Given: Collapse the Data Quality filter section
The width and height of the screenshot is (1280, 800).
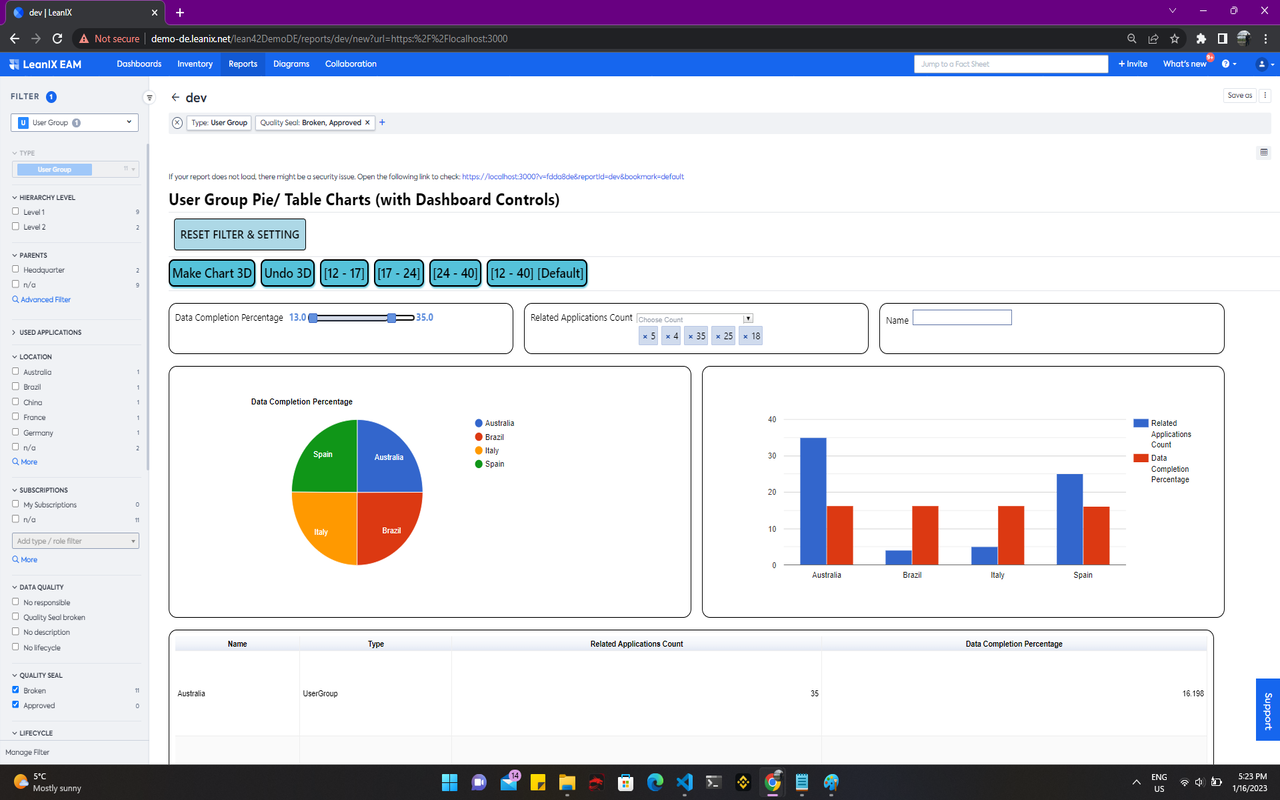Looking at the screenshot, I should pos(37,587).
